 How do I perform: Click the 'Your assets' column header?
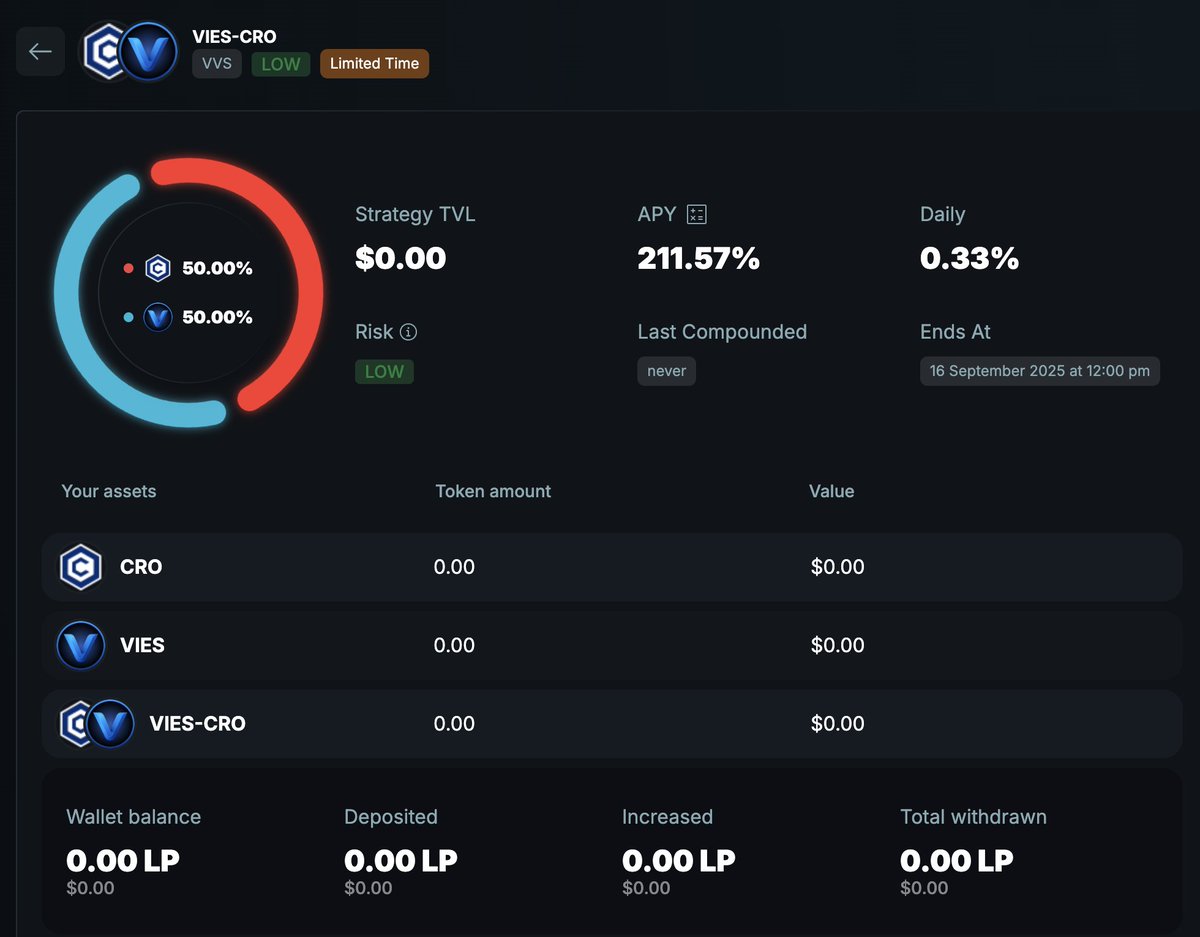pos(109,491)
